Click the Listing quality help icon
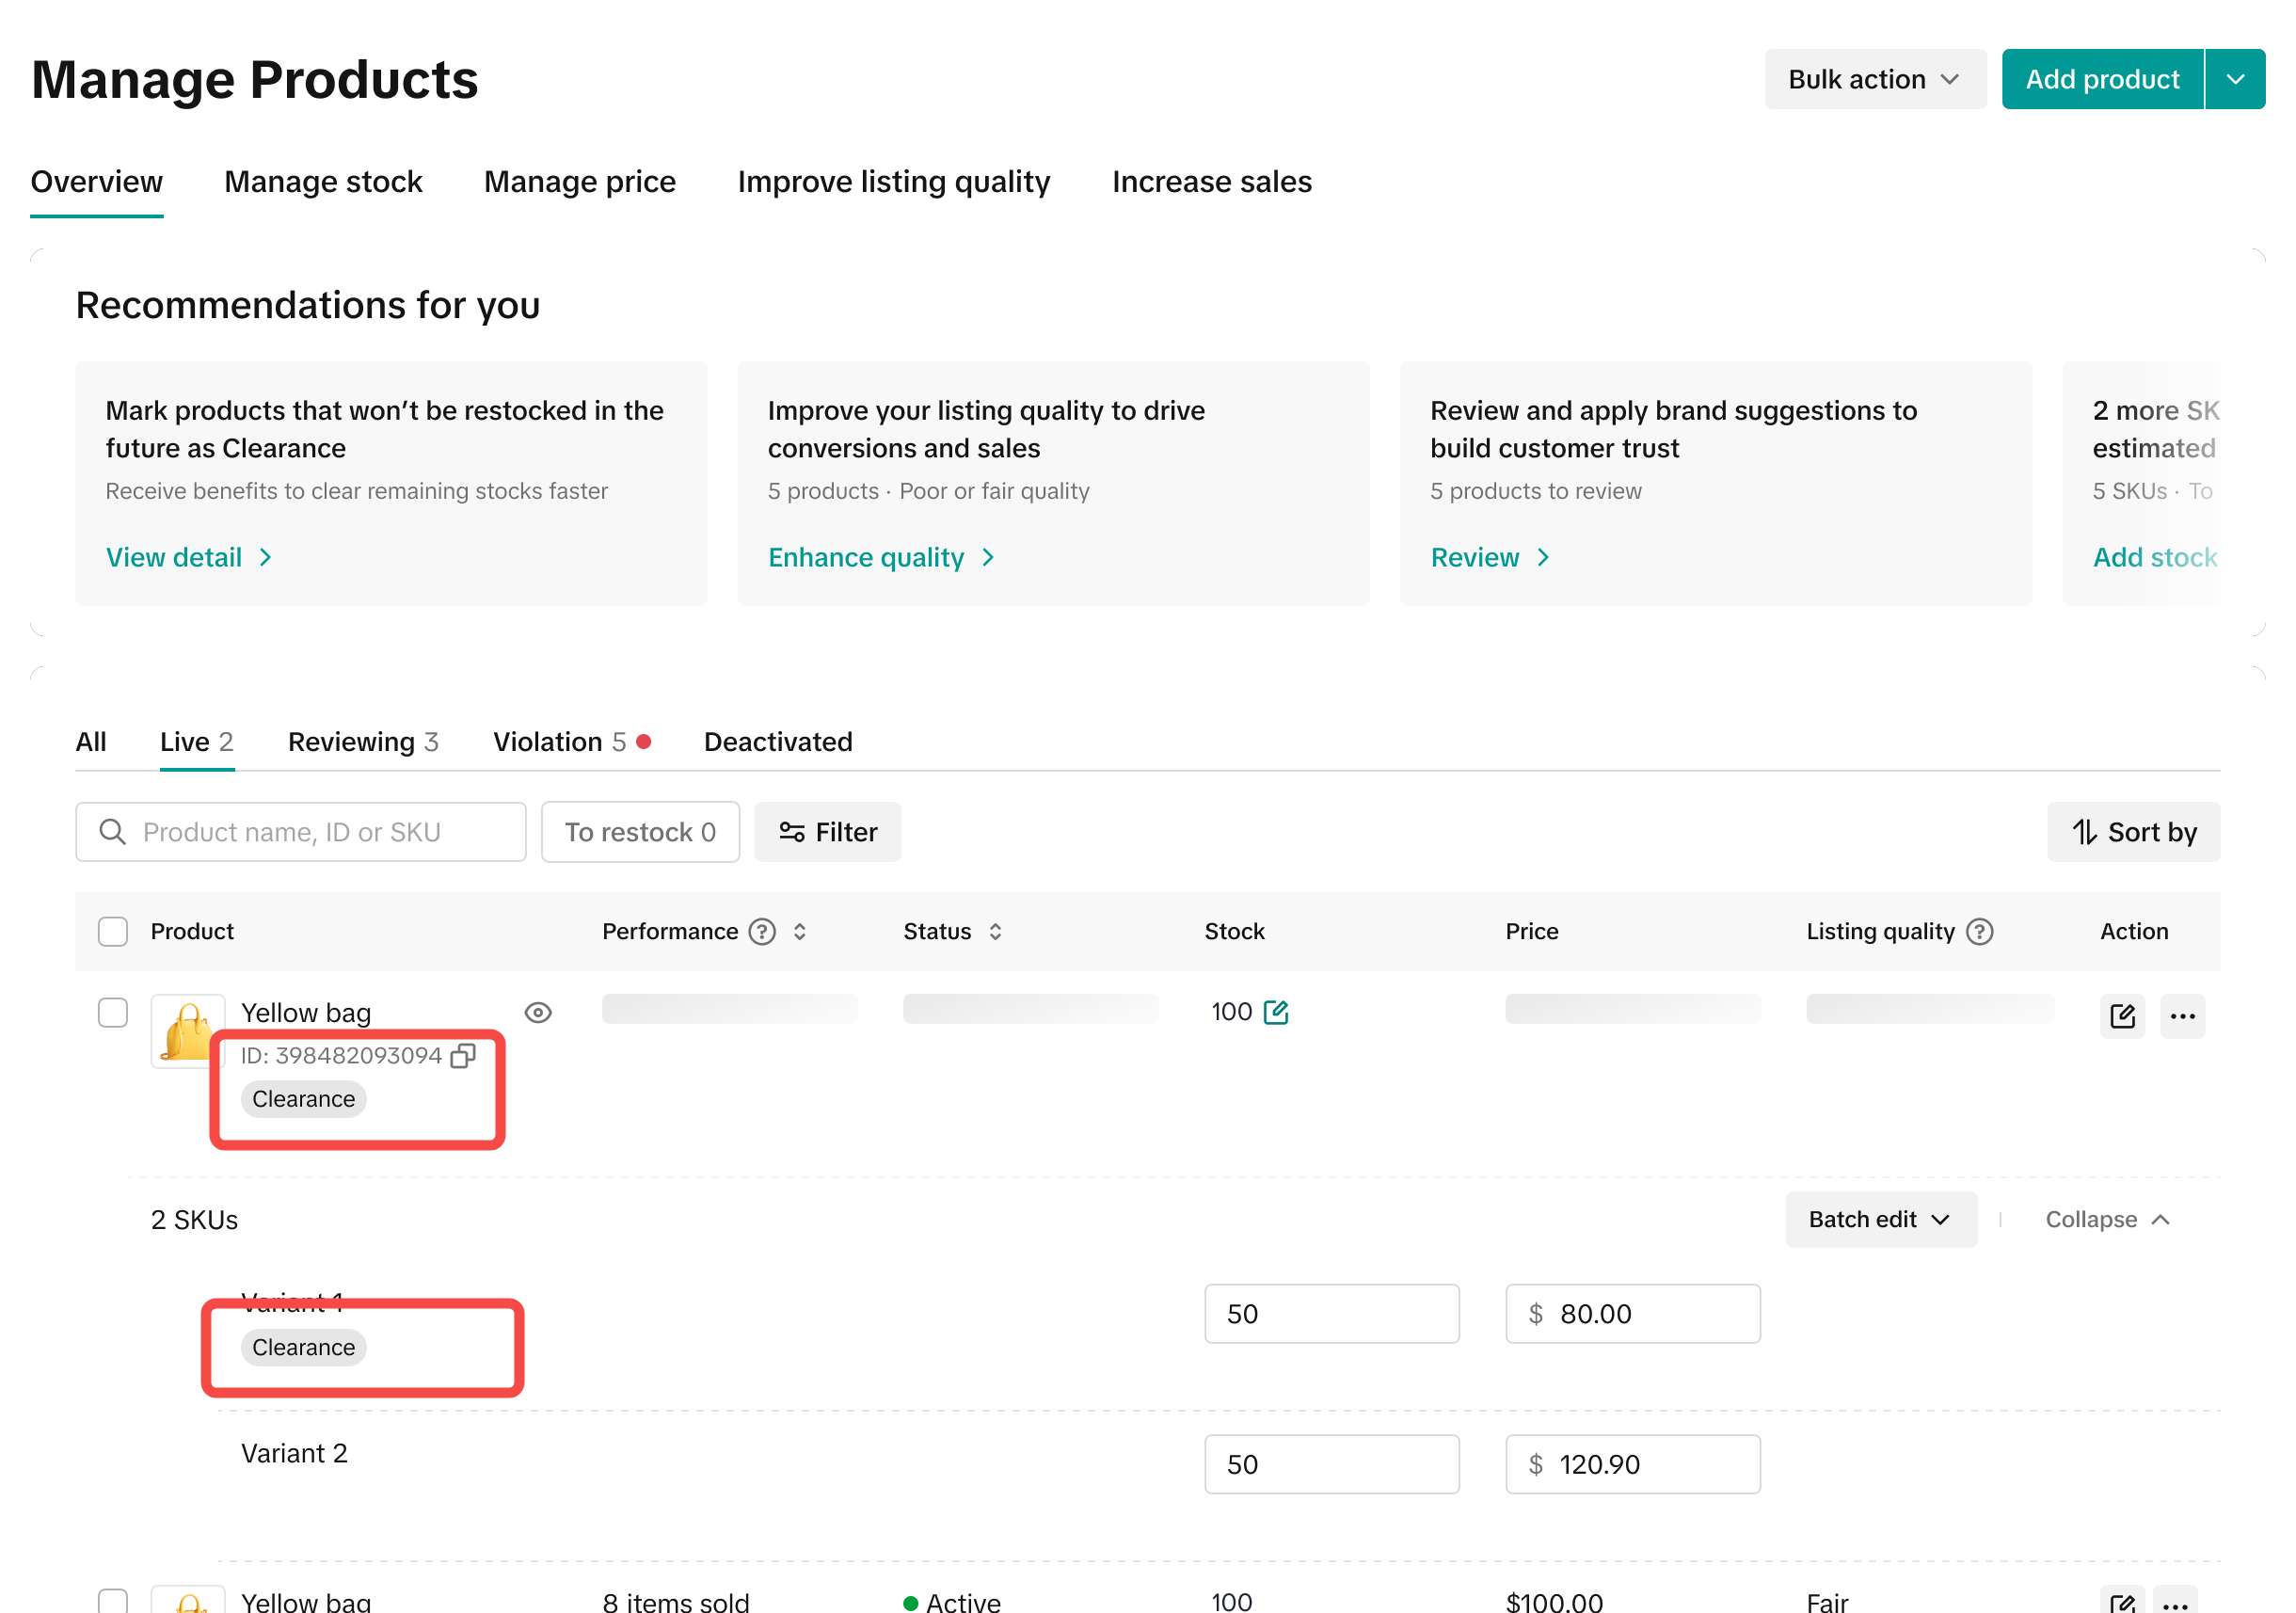Screen dimensions: 2296x1613 (1979, 932)
